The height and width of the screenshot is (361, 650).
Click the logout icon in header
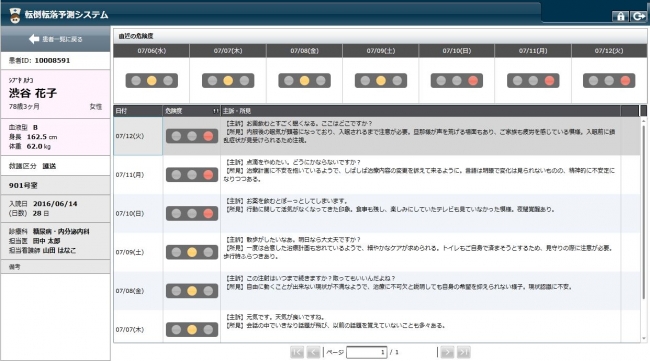[x=638, y=16]
